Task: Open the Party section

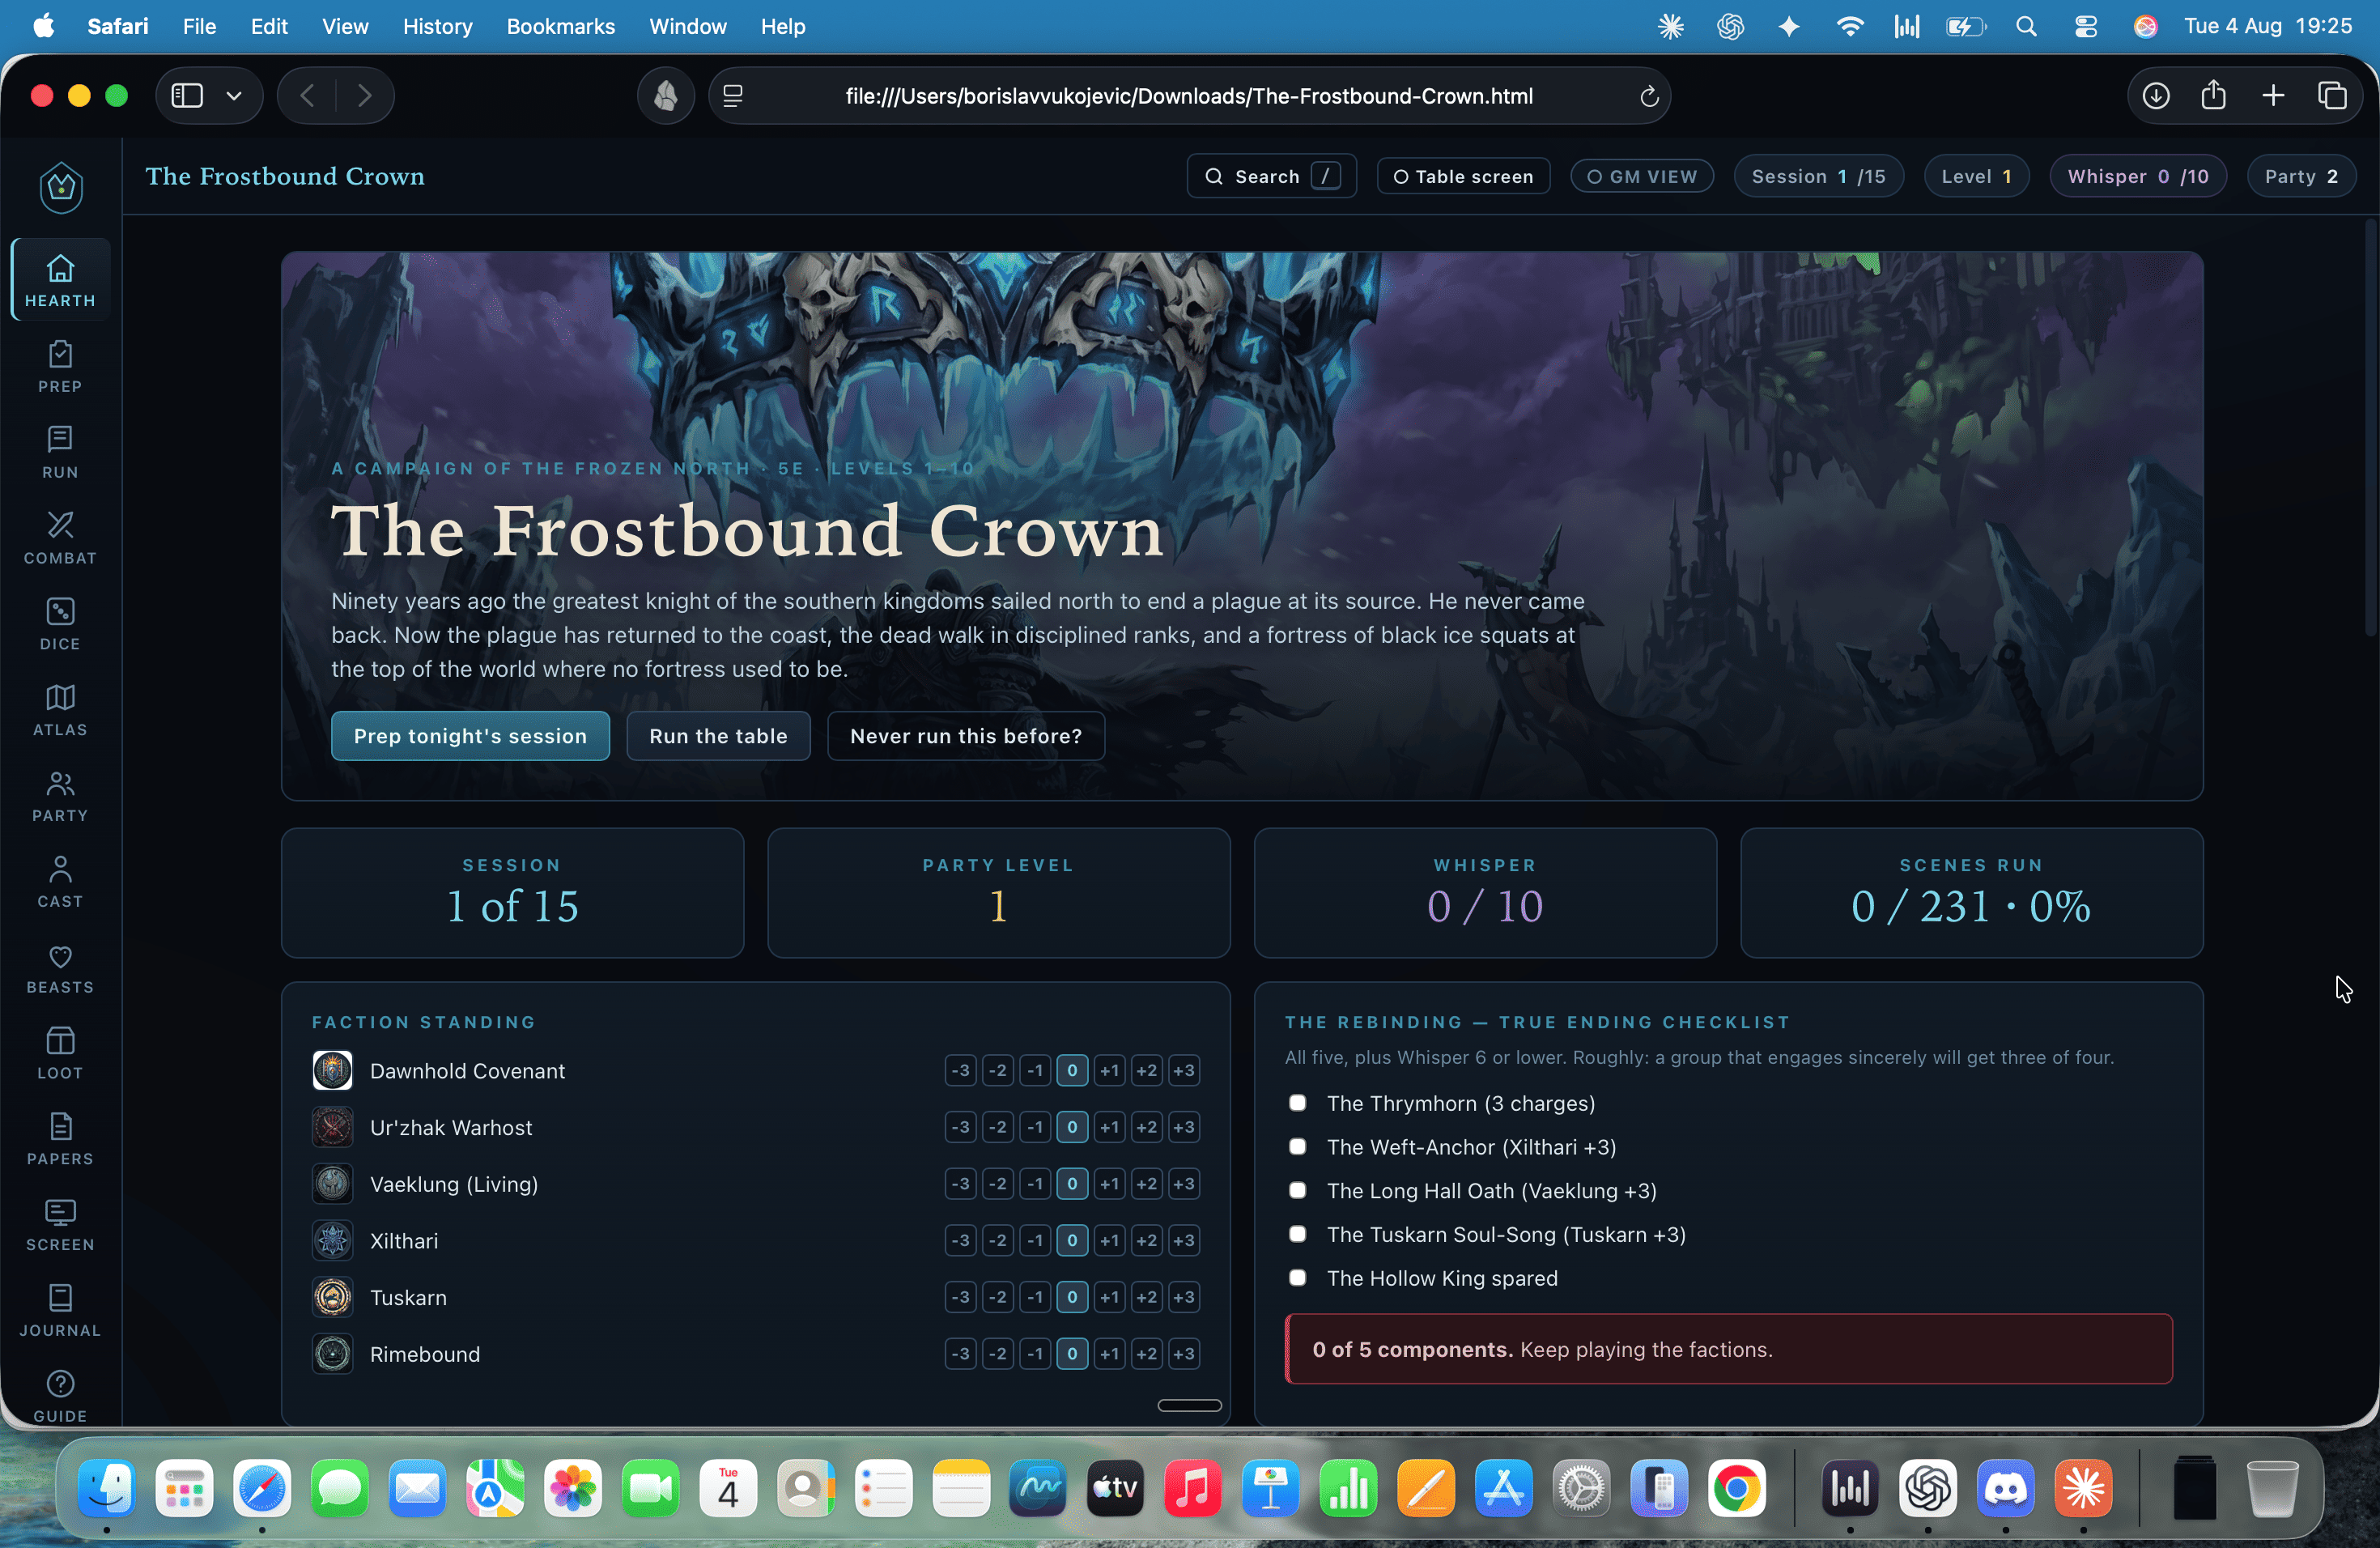Action: click(60, 796)
